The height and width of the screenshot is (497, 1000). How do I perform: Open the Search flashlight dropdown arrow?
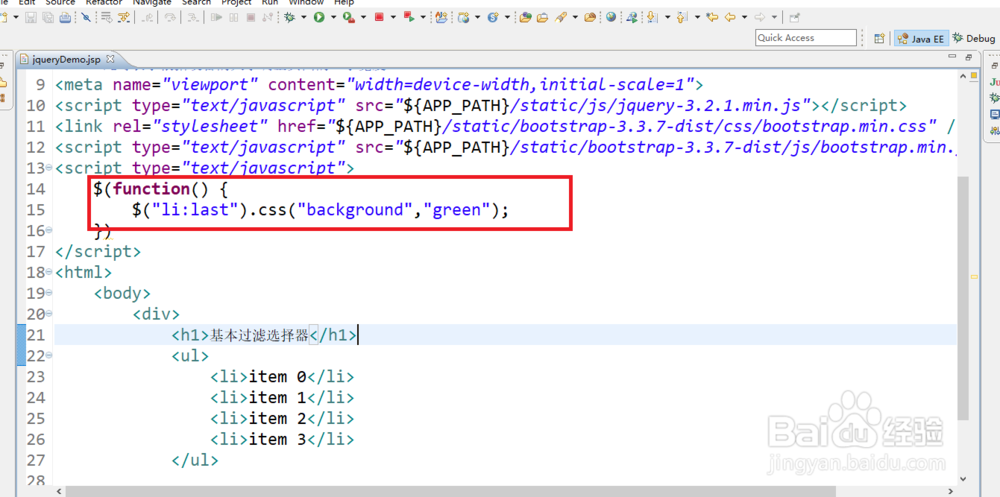tap(575, 17)
